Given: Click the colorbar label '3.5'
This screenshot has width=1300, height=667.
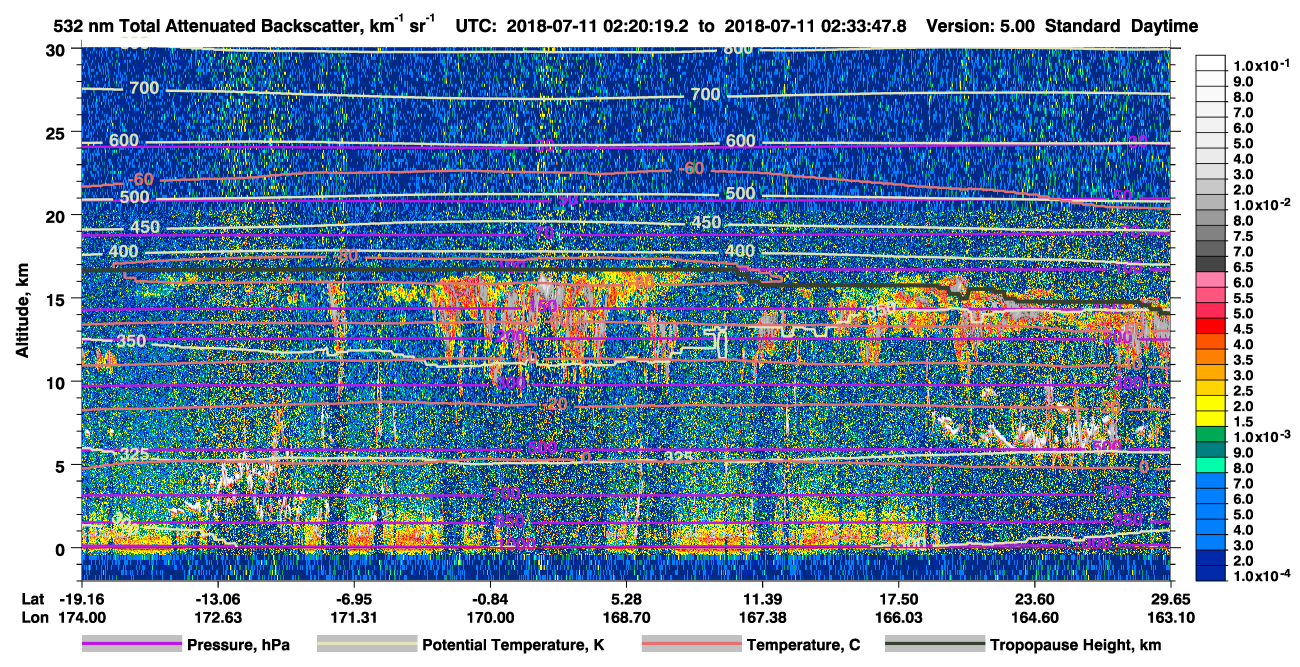Looking at the screenshot, I should coord(1244,360).
